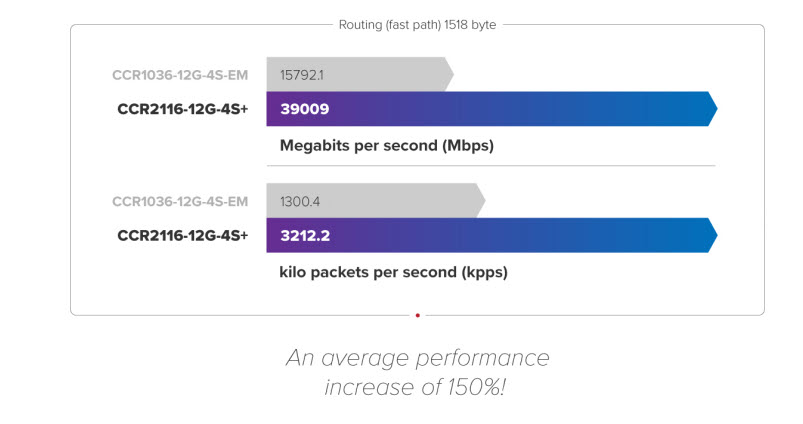Viewport: 803px width, 424px height.
Task: Click the 15792.1 value text
Action: coord(302,75)
